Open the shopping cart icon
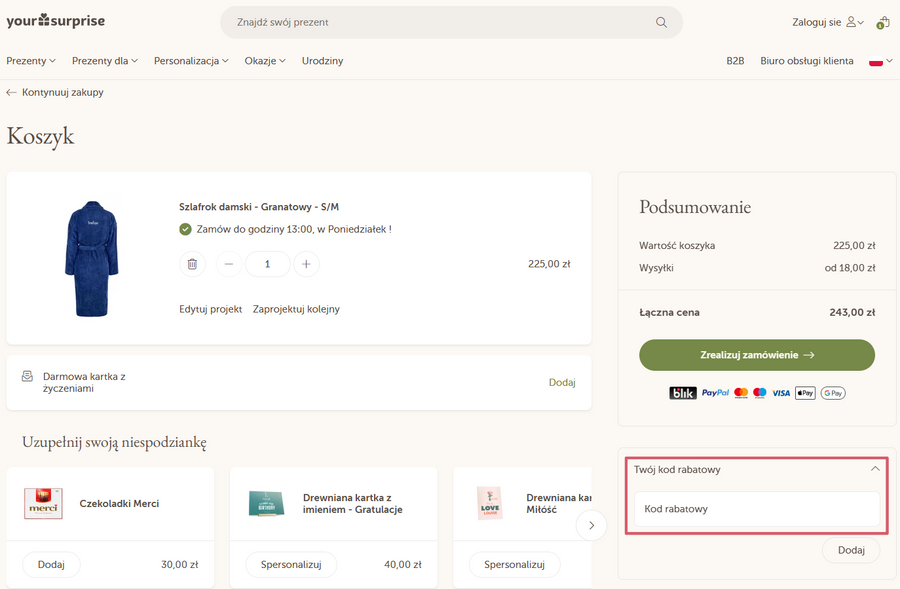 coord(882,22)
